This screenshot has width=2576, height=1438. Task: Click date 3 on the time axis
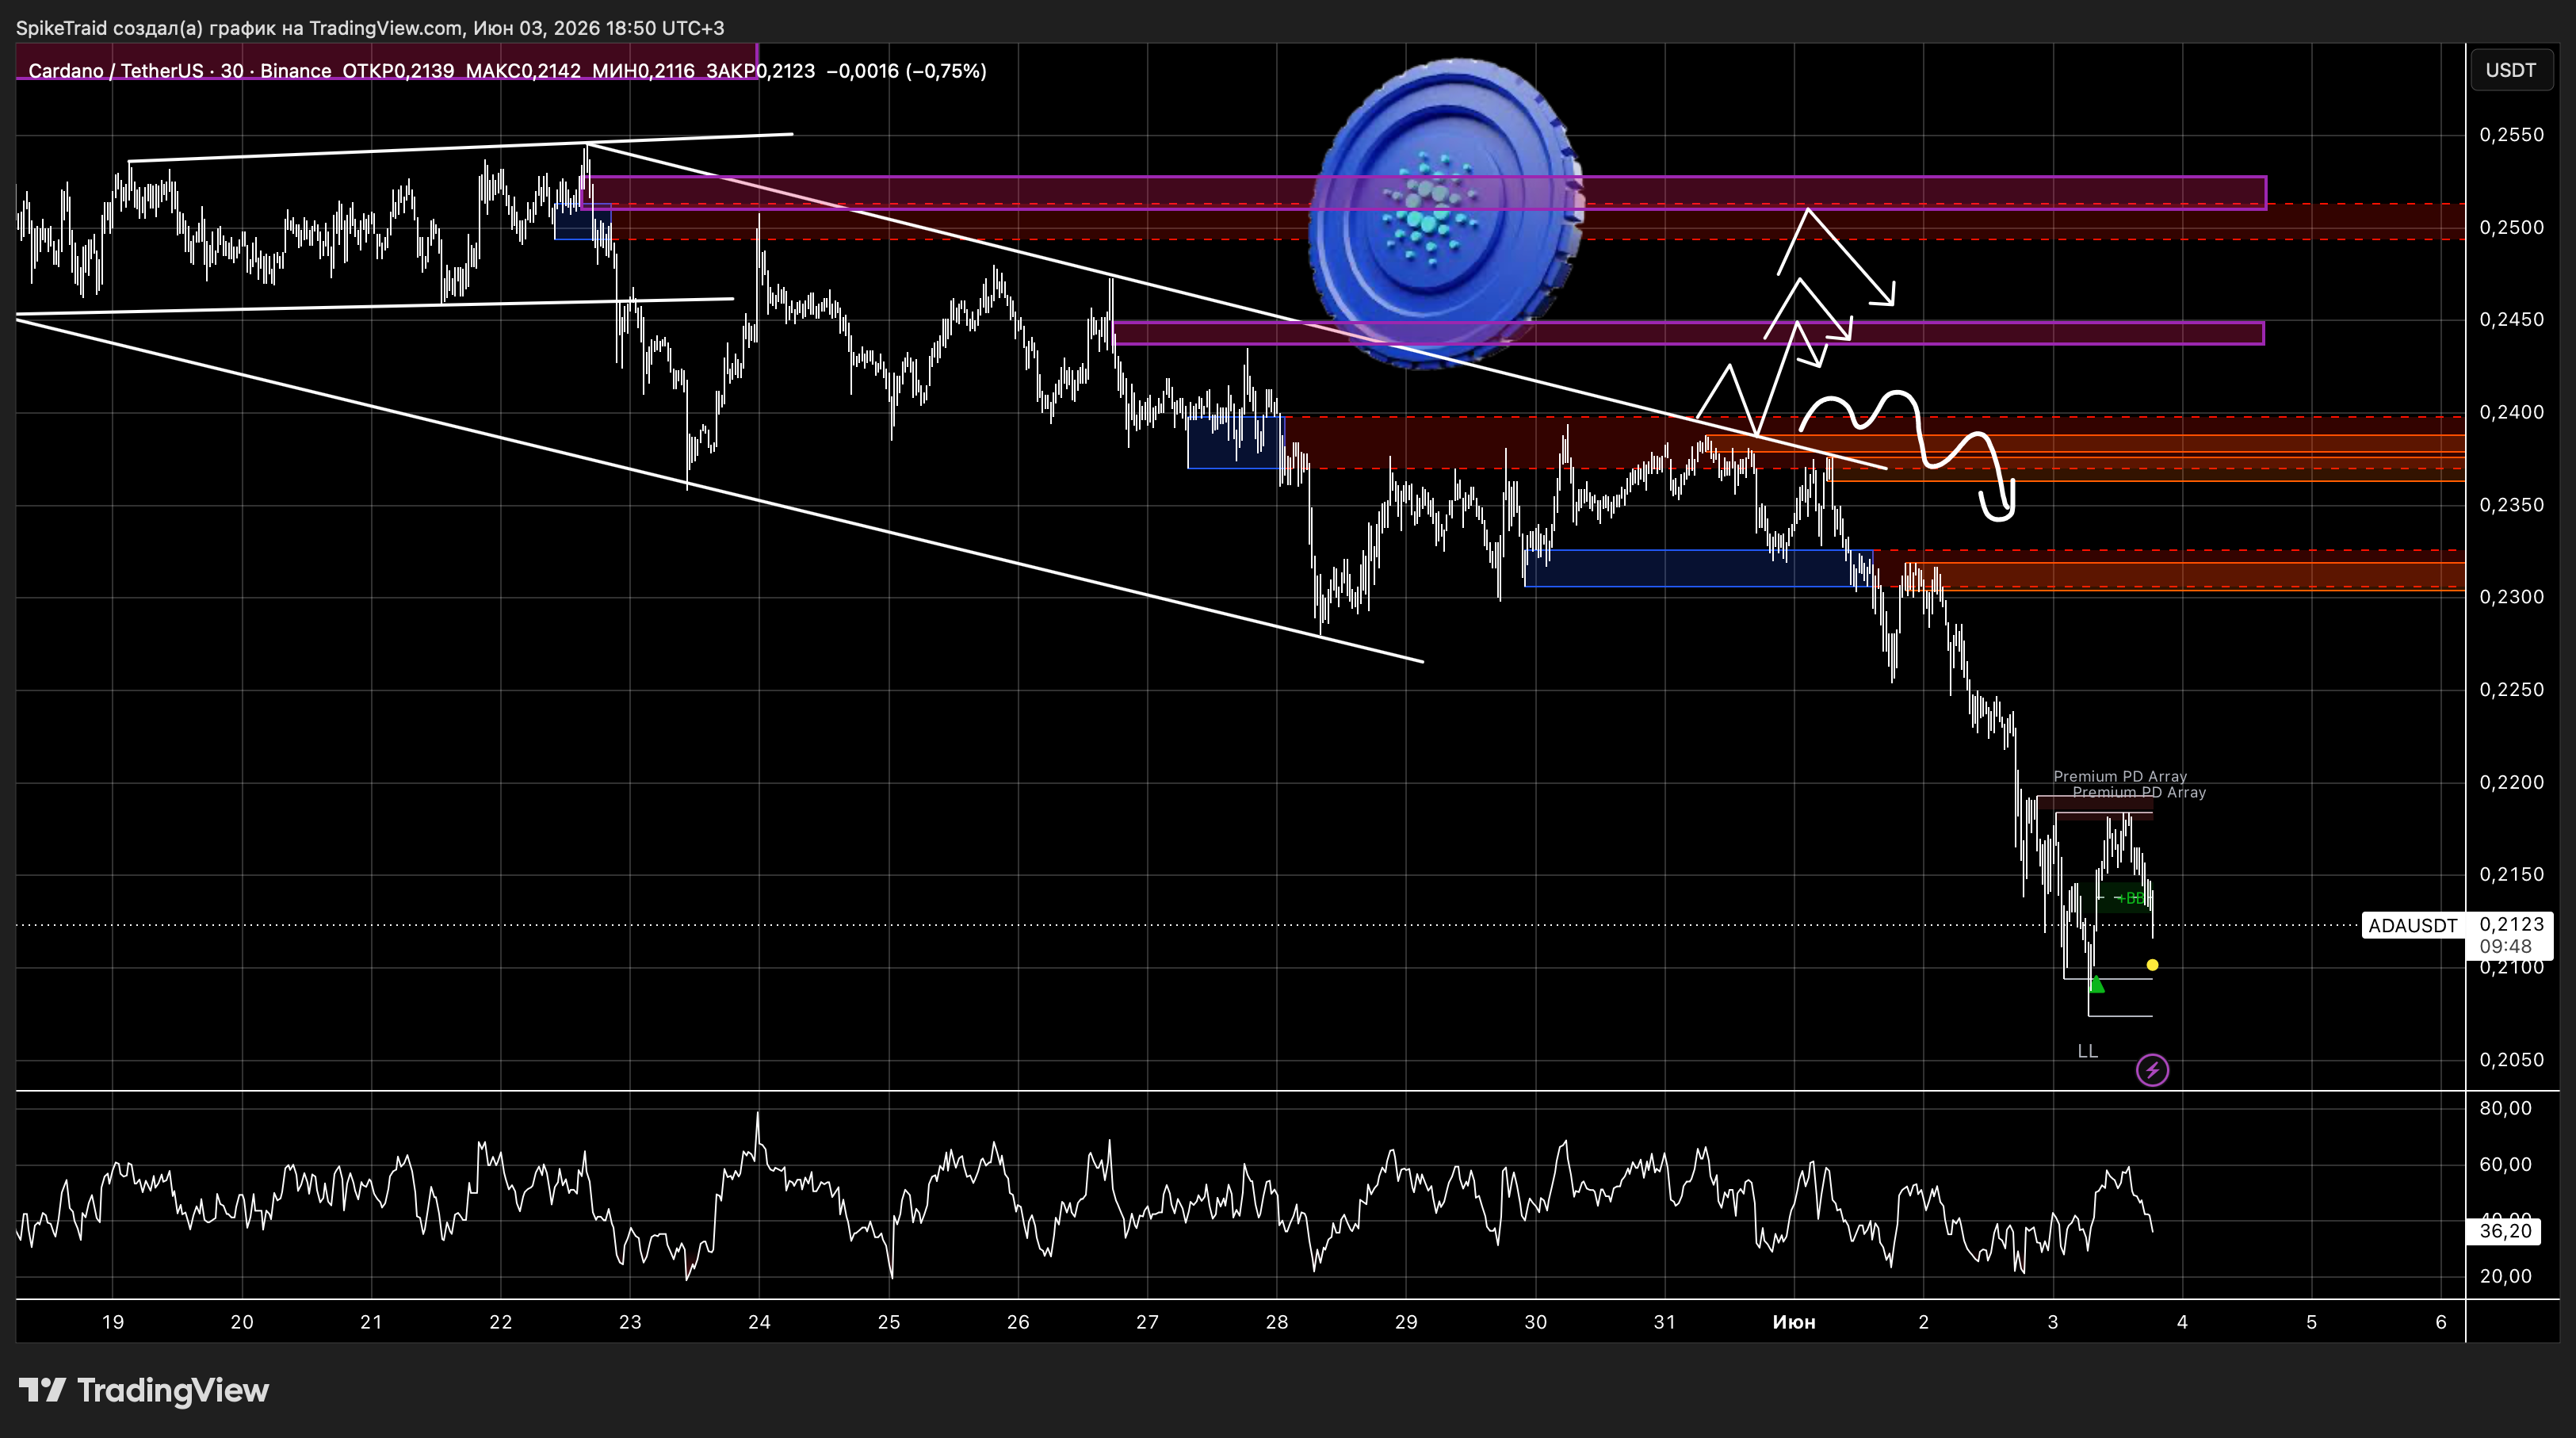(2053, 1322)
